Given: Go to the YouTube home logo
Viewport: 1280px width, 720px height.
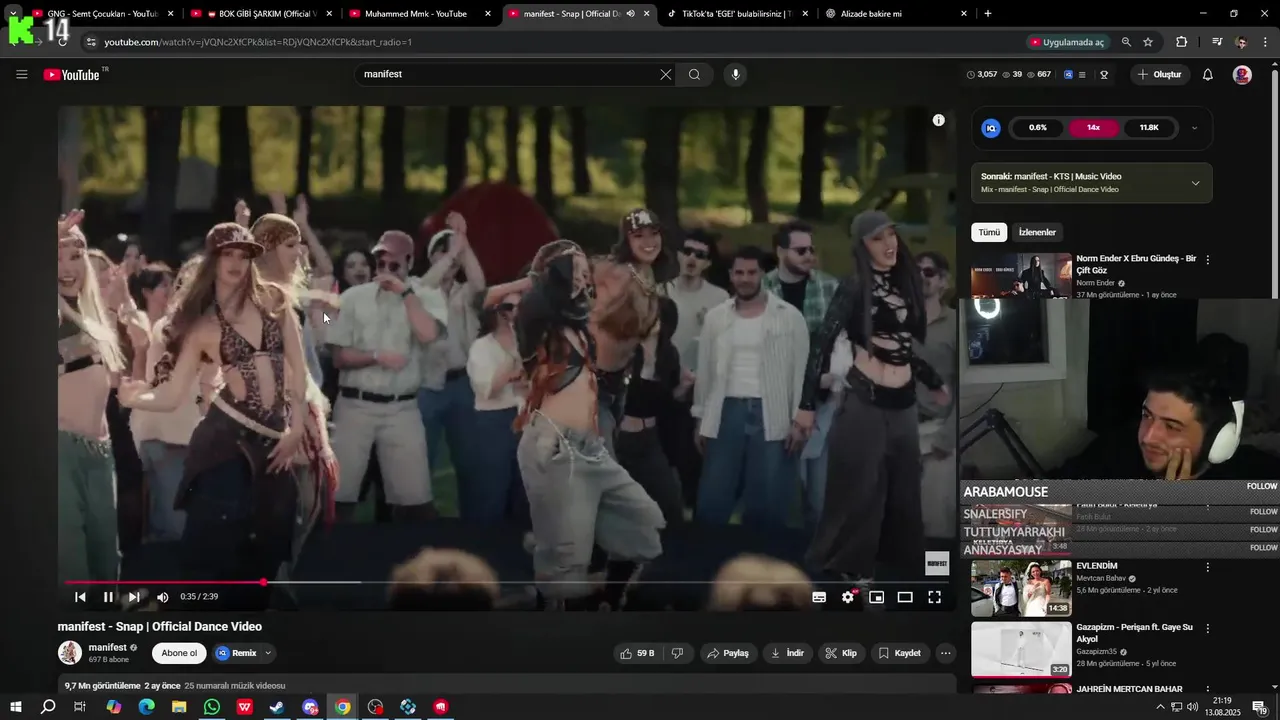Looking at the screenshot, I should [x=71, y=75].
